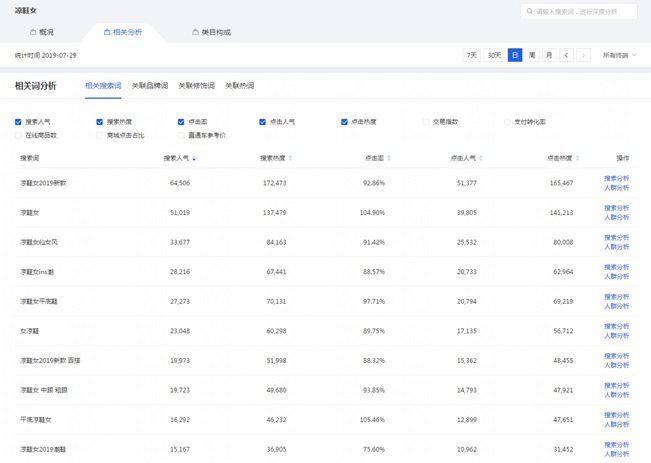Click the sort icon beside 点击人气 header
This screenshot has width=651, height=463.
point(481,158)
